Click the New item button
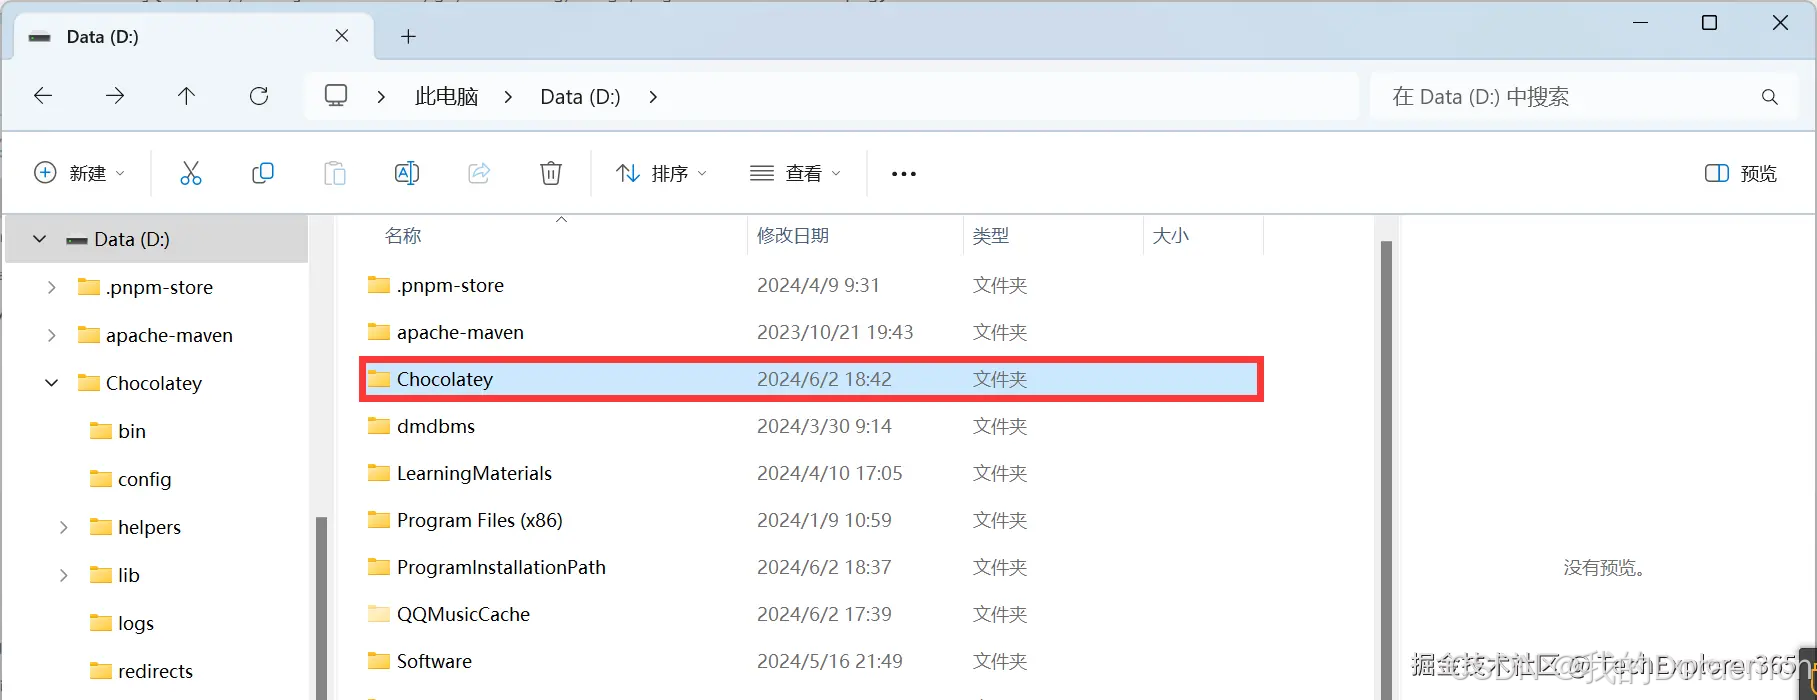The width and height of the screenshot is (1817, 700). pyautogui.click(x=80, y=173)
